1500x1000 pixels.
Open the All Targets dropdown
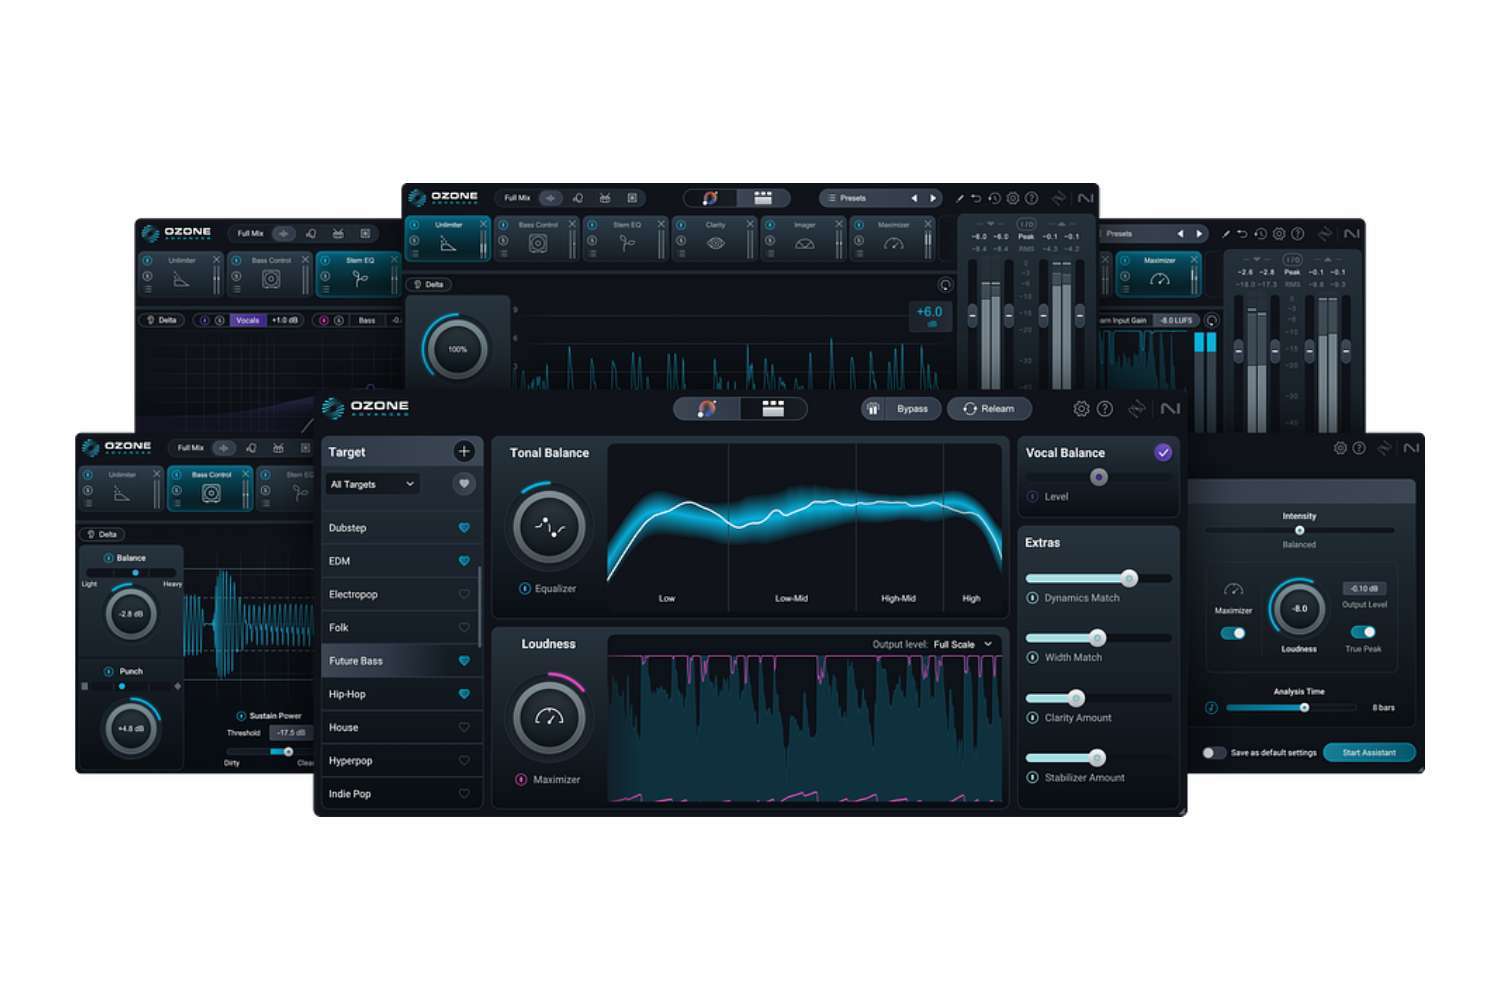(372, 484)
